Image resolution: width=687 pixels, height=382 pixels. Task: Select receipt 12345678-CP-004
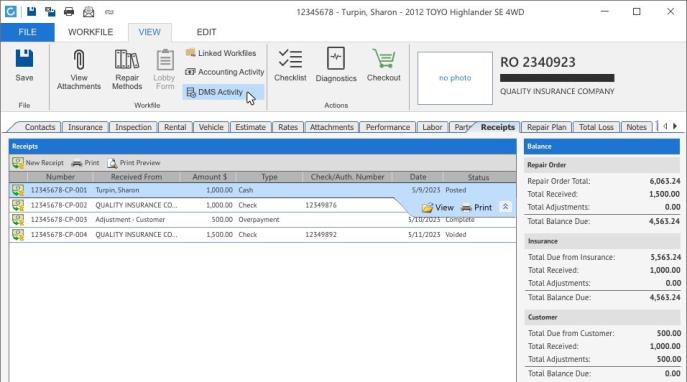pyautogui.click(x=262, y=234)
